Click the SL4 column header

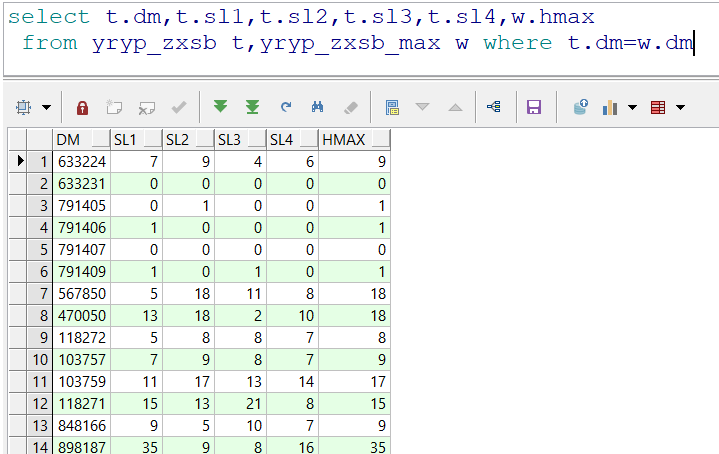[293, 139]
